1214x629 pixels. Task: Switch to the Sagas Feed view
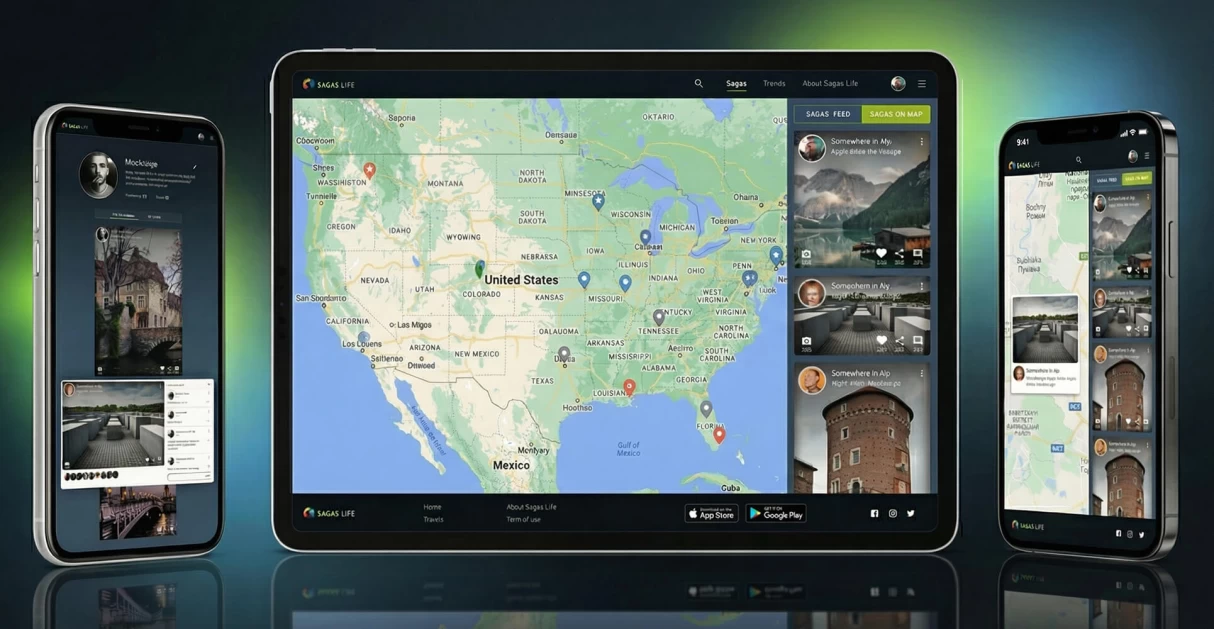[828, 114]
